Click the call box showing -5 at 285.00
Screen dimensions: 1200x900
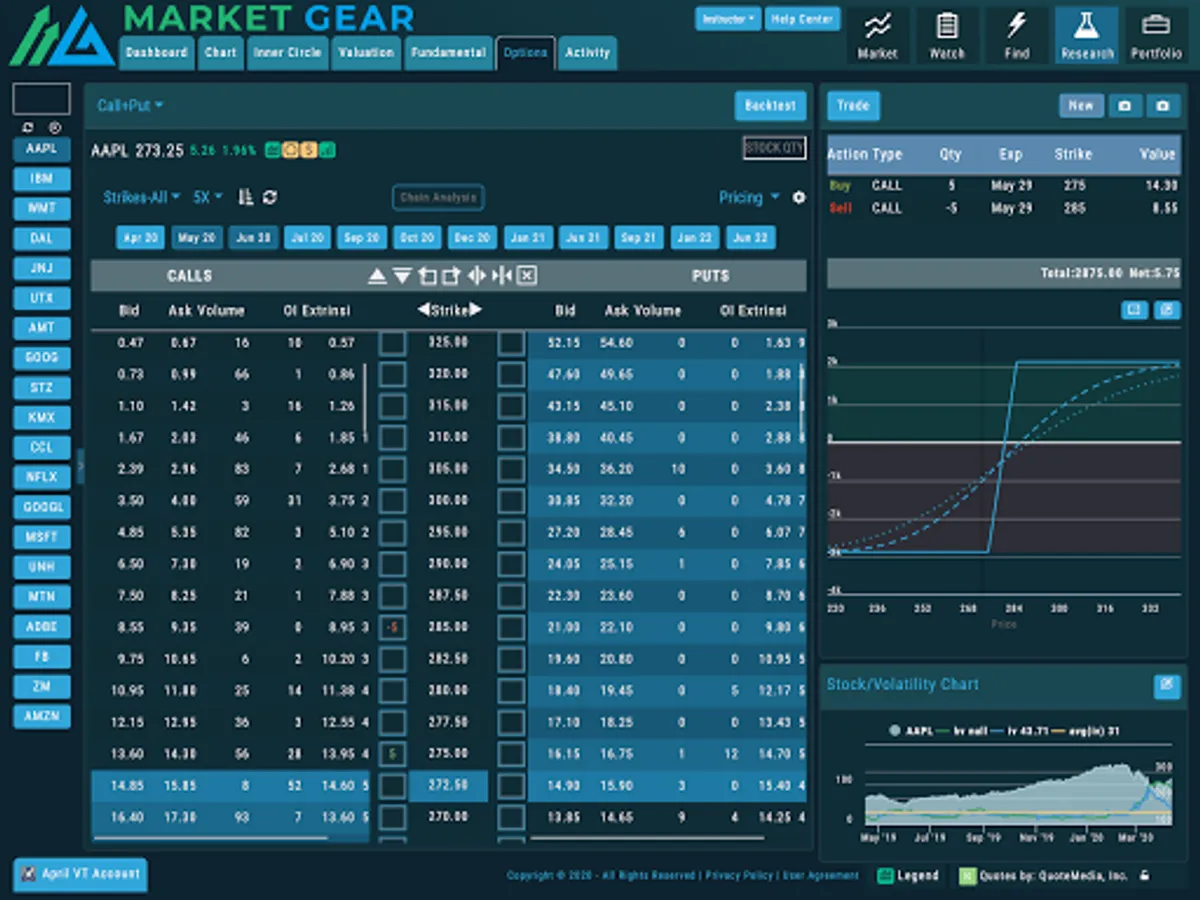coord(393,628)
